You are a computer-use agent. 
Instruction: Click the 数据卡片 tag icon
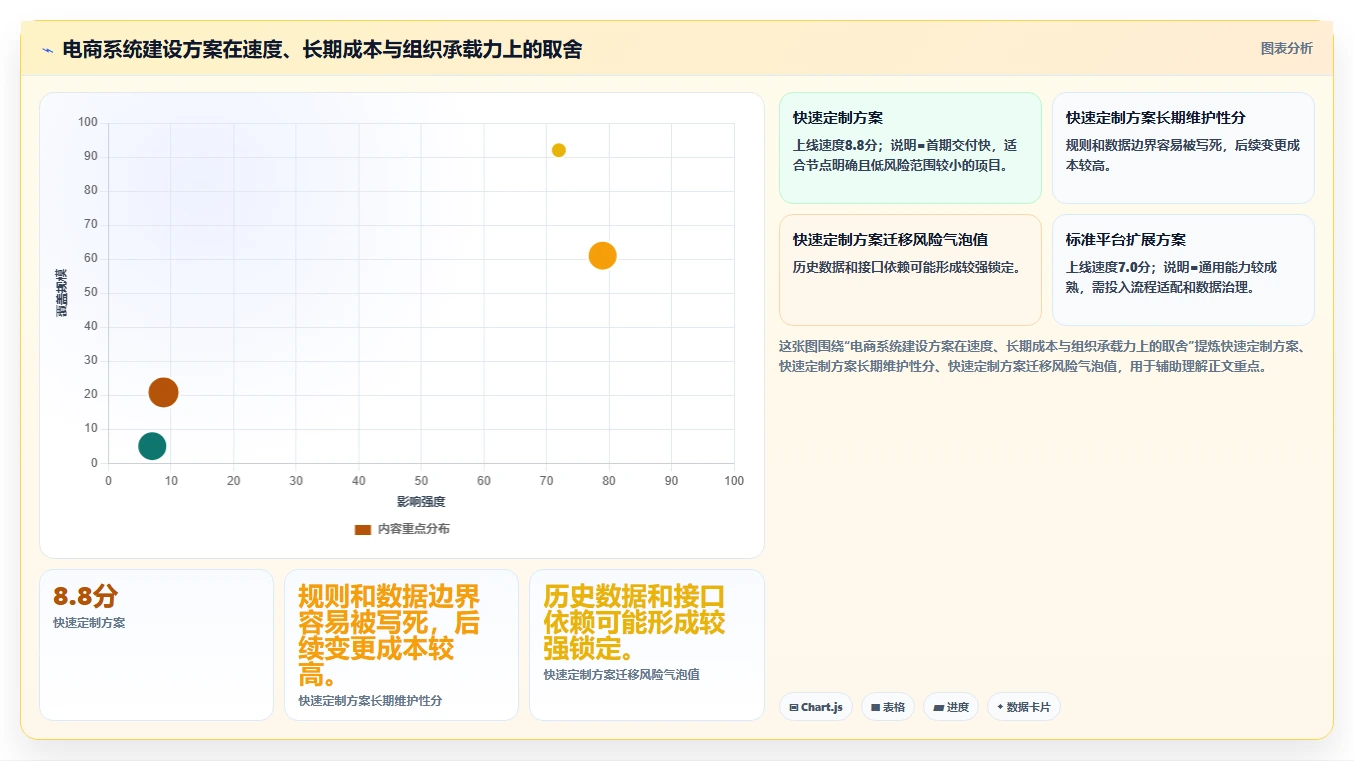(x=1000, y=707)
